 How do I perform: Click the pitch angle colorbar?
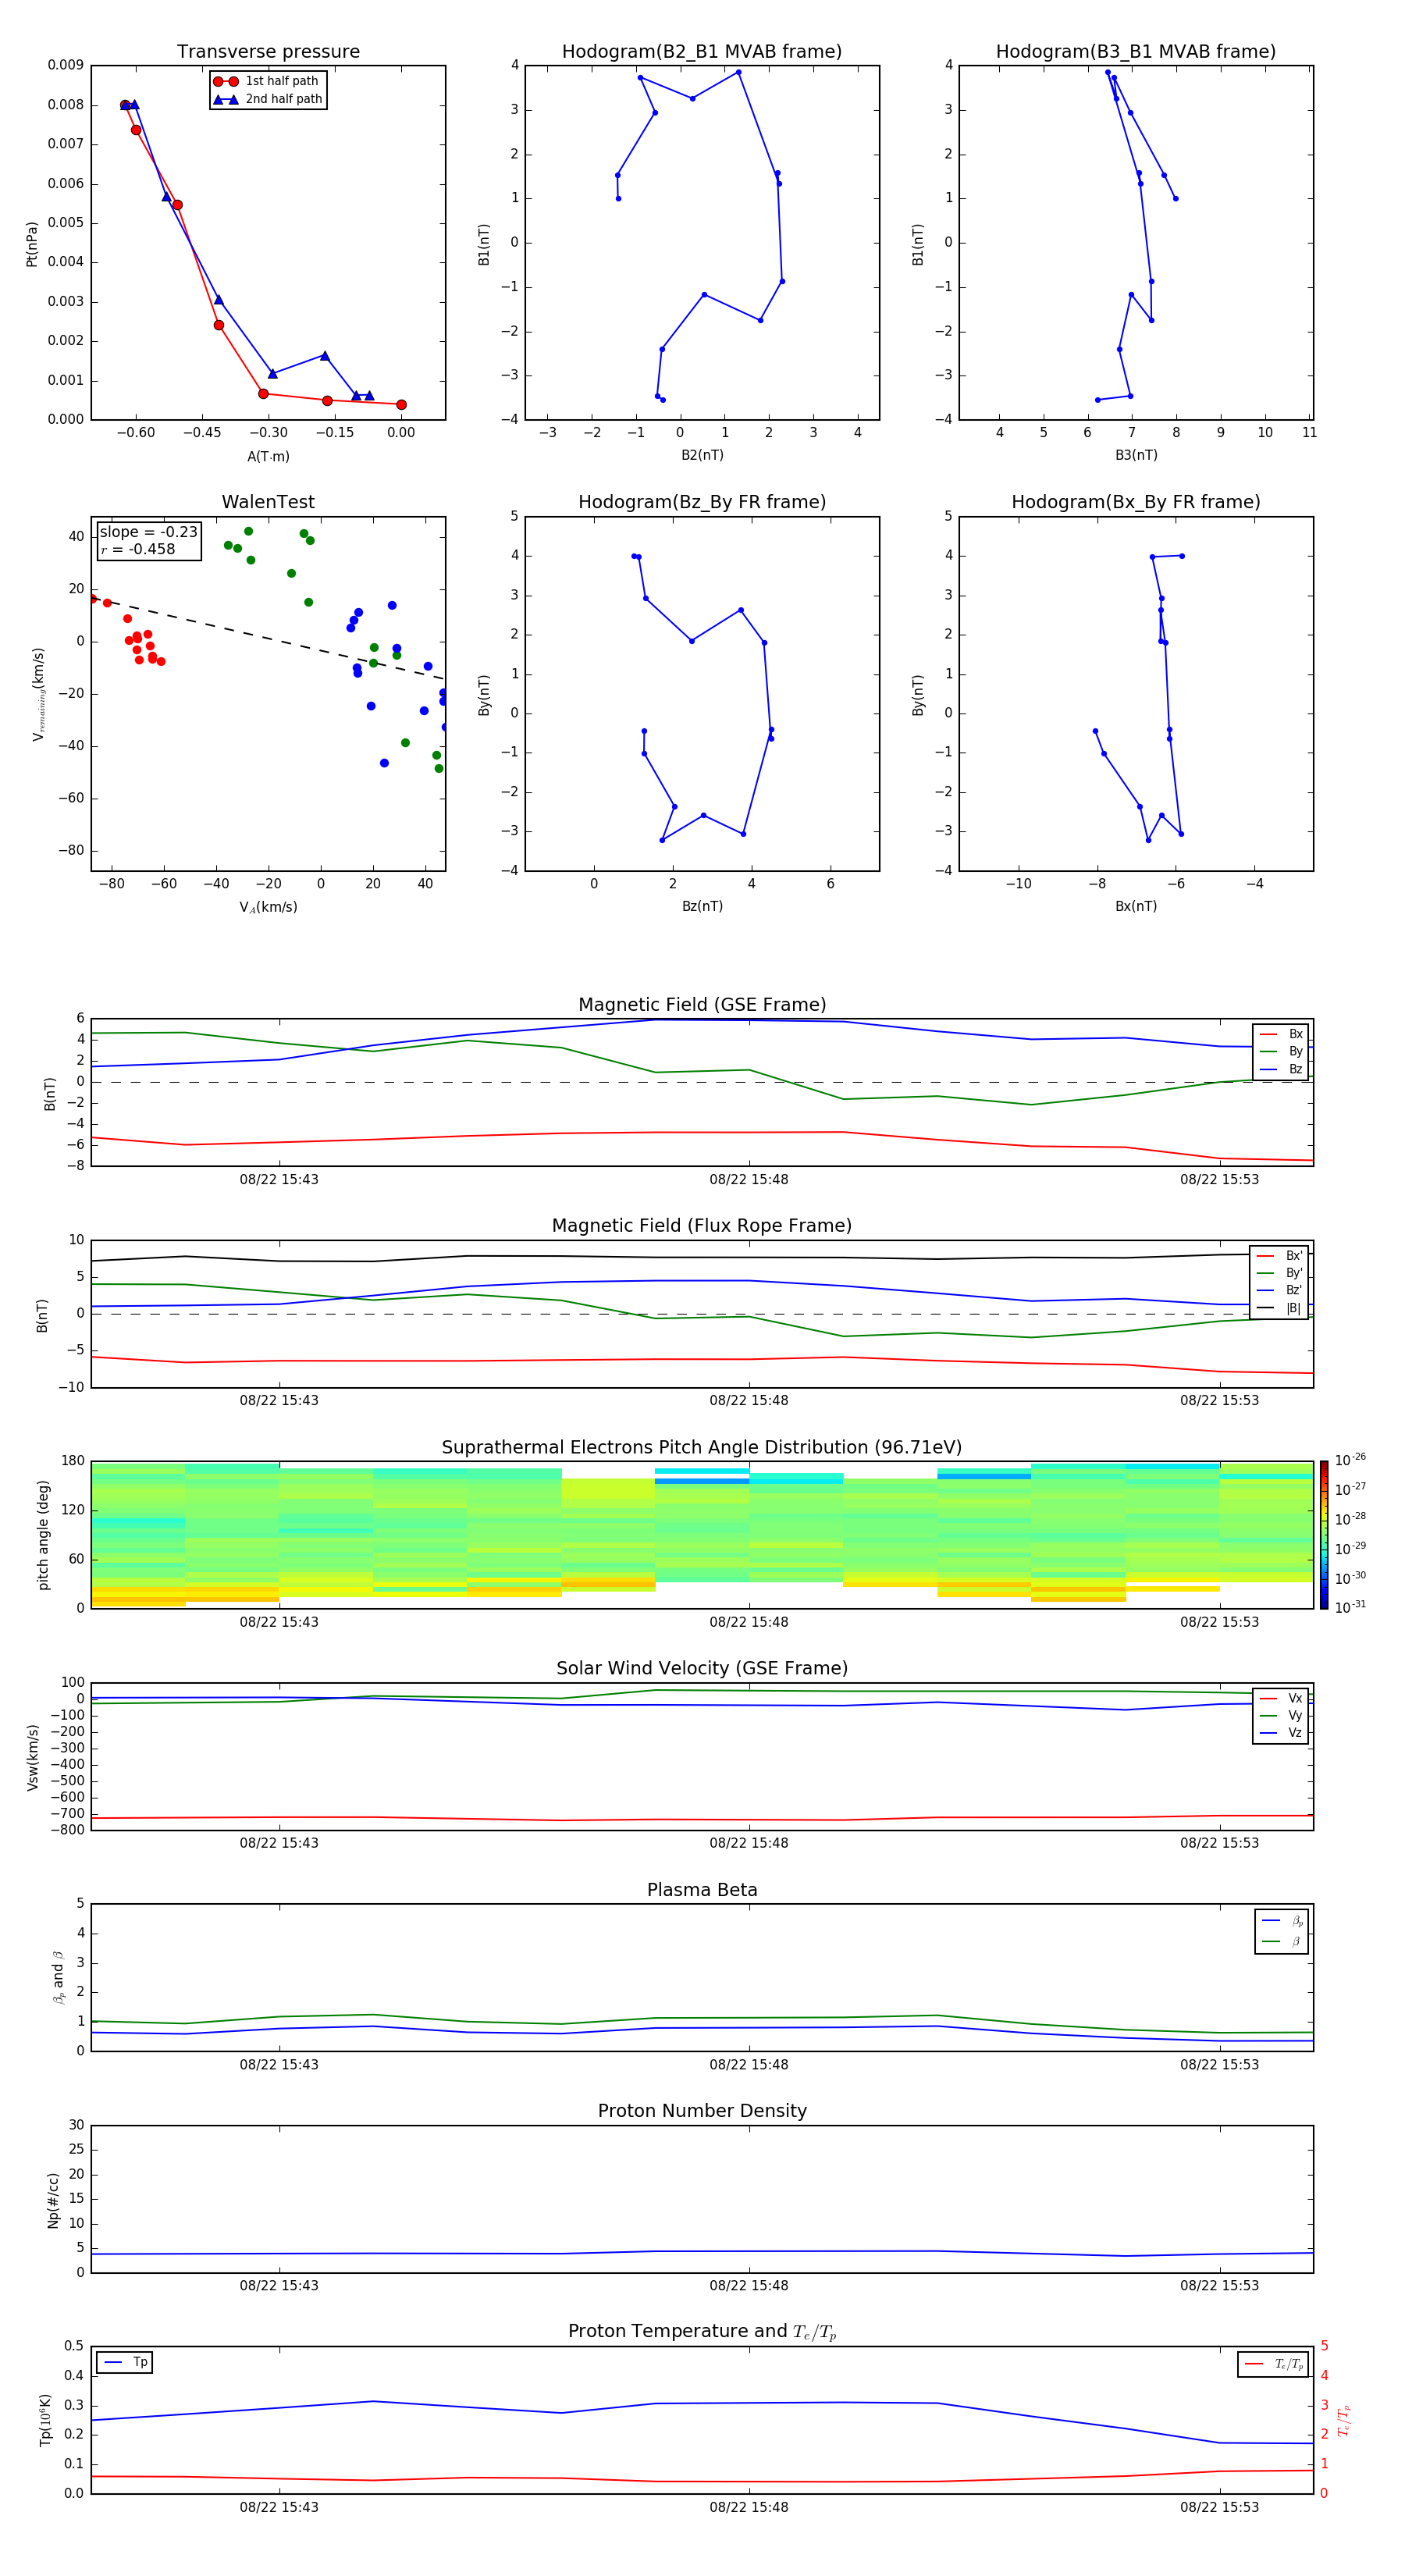1324,1535
